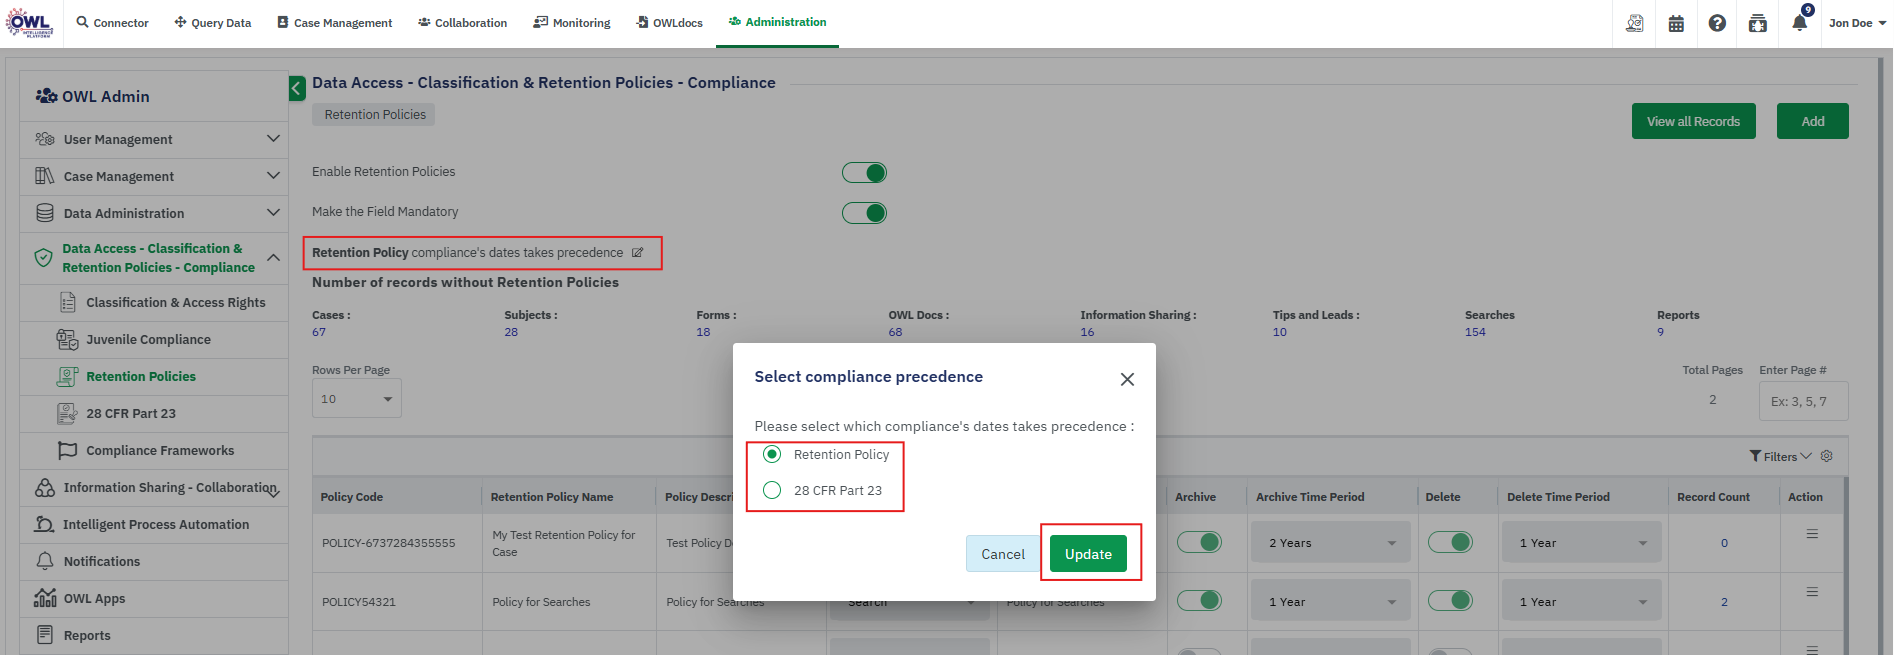The image size is (1894, 655).
Task: Open Juvenile Compliance in sidebar
Action: tap(148, 340)
